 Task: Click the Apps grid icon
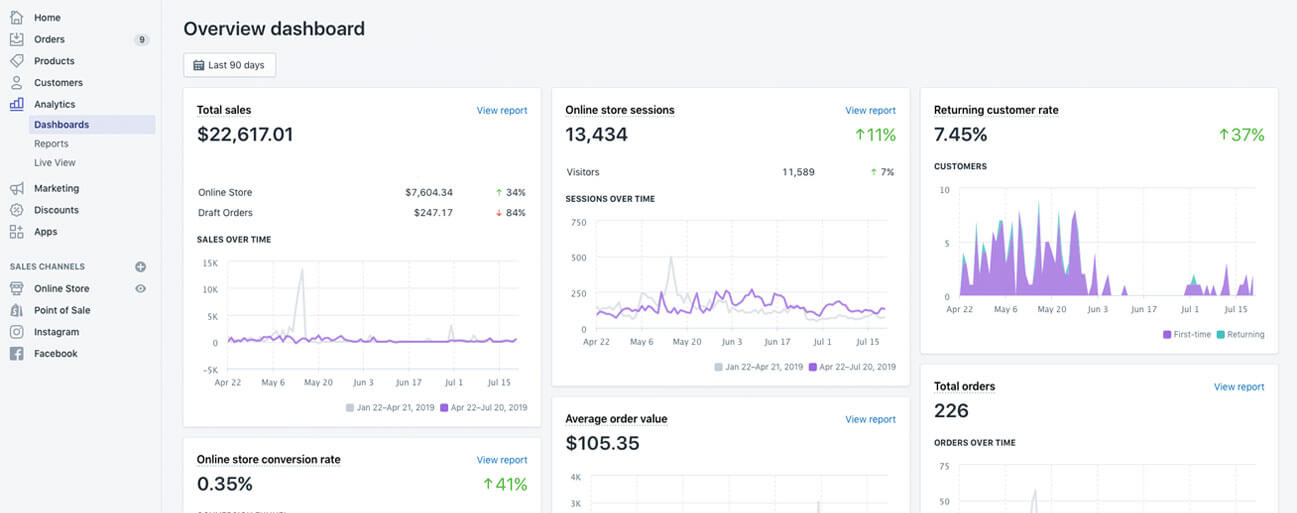tap(16, 232)
